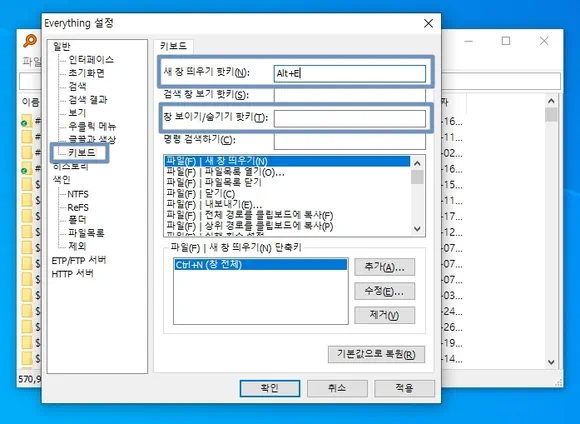Select 파일(F) | 파일목록 닫기 command

(287, 183)
